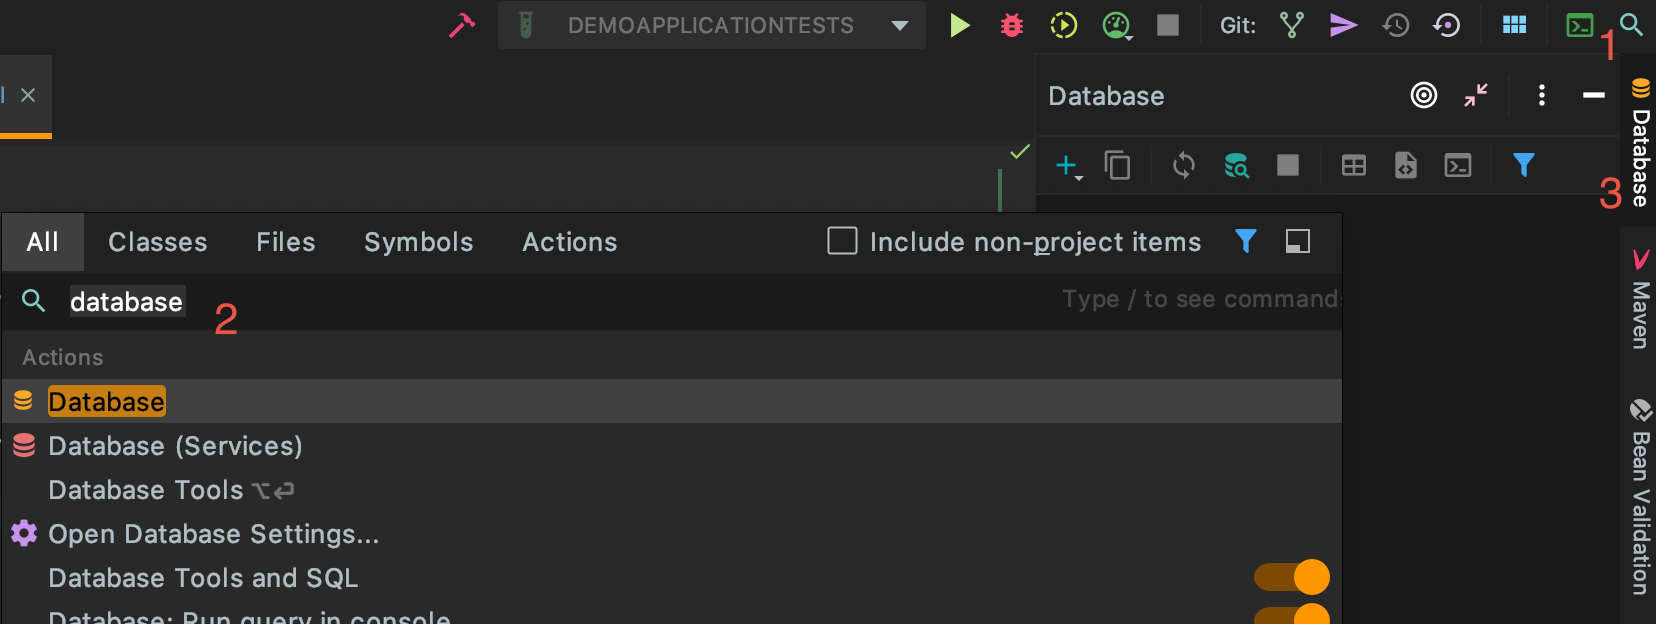
Task: Refresh the database with the reload icon
Action: 1184,165
